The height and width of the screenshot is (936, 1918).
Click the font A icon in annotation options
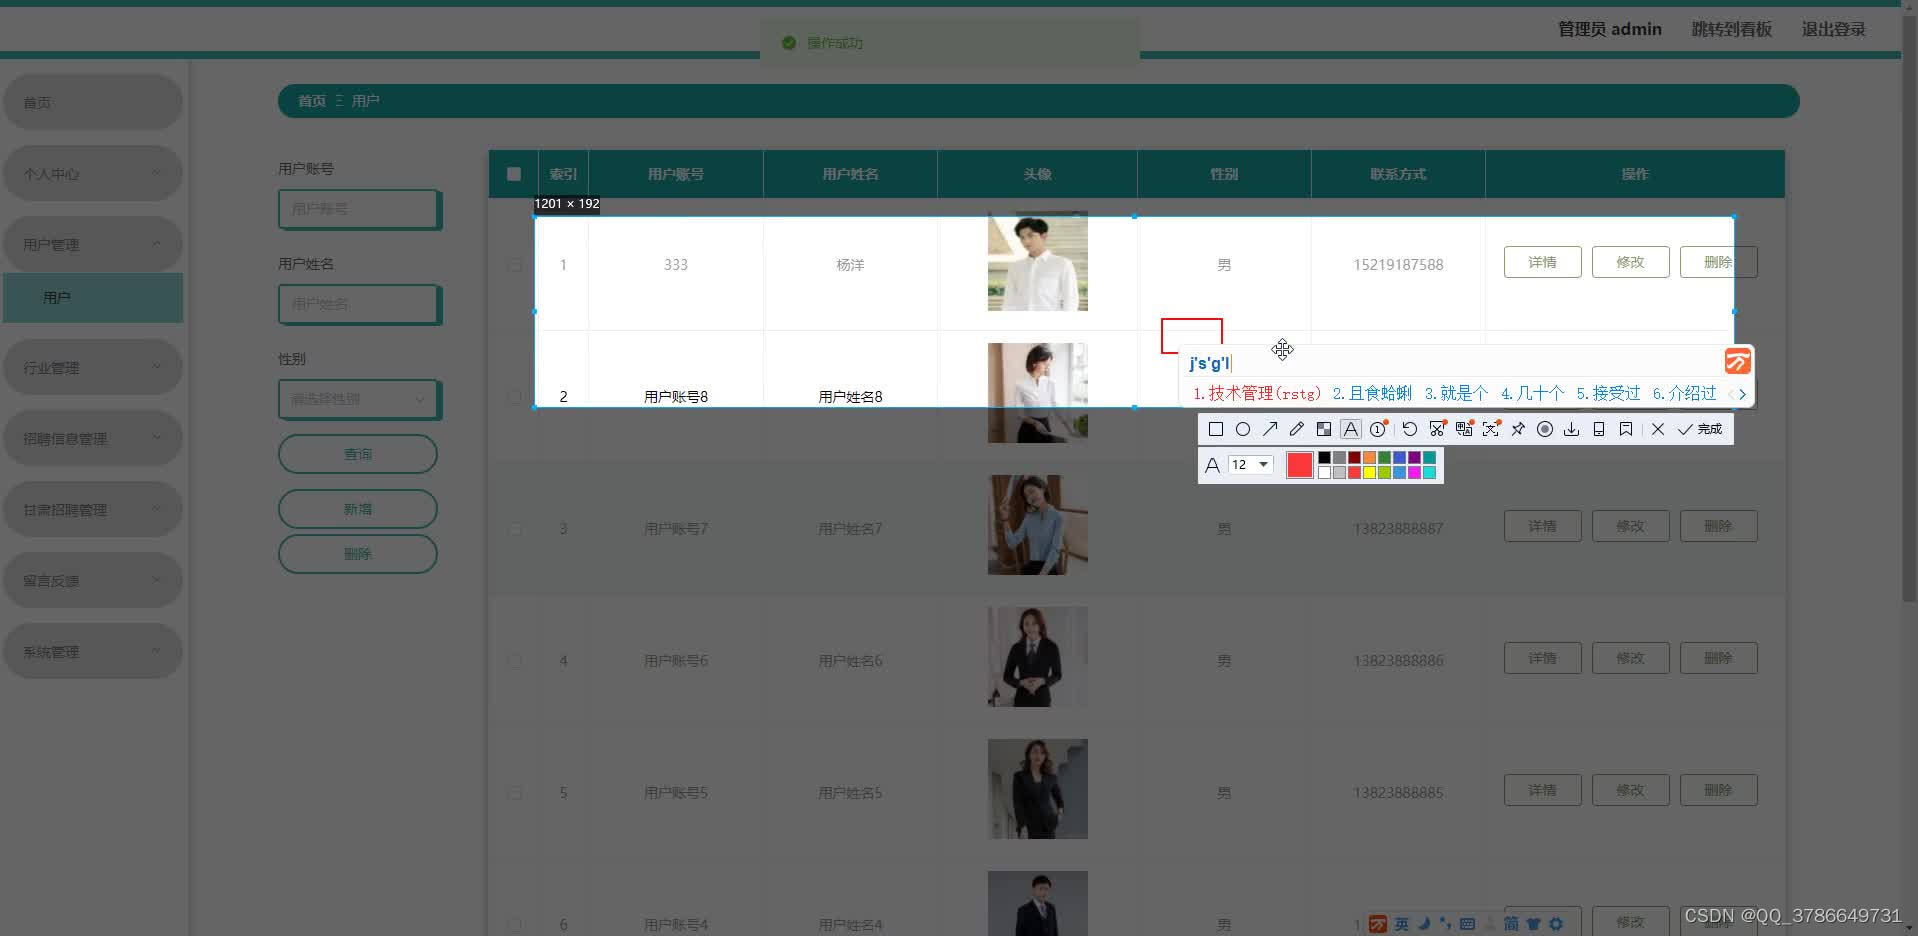point(1212,465)
